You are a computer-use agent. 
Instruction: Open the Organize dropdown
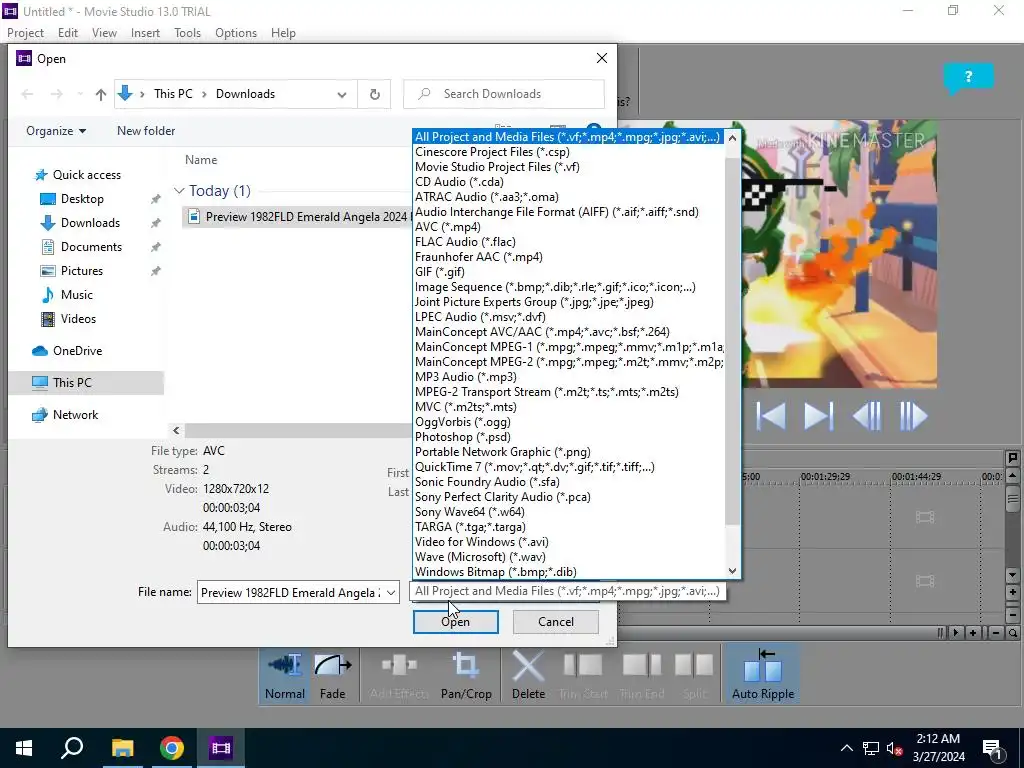coord(56,131)
